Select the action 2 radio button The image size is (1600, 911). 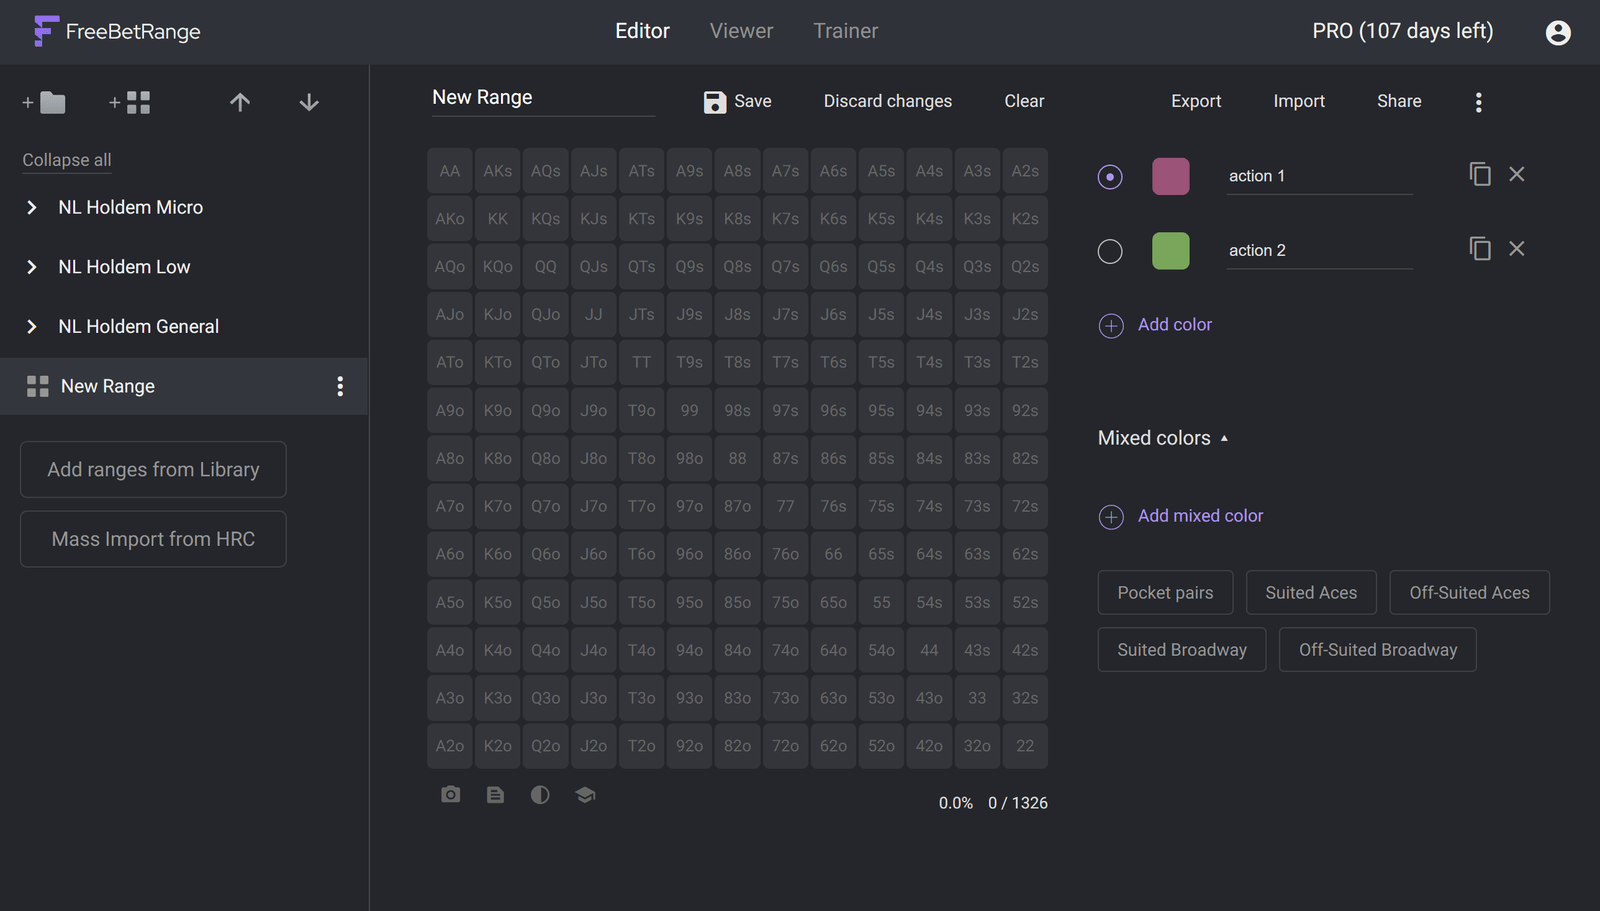click(x=1110, y=251)
